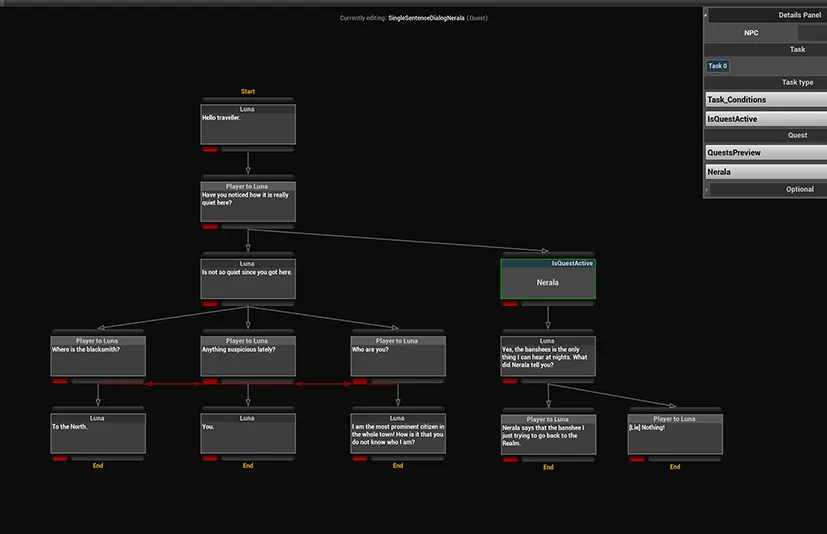Click End label below 'You.' node

248,465
